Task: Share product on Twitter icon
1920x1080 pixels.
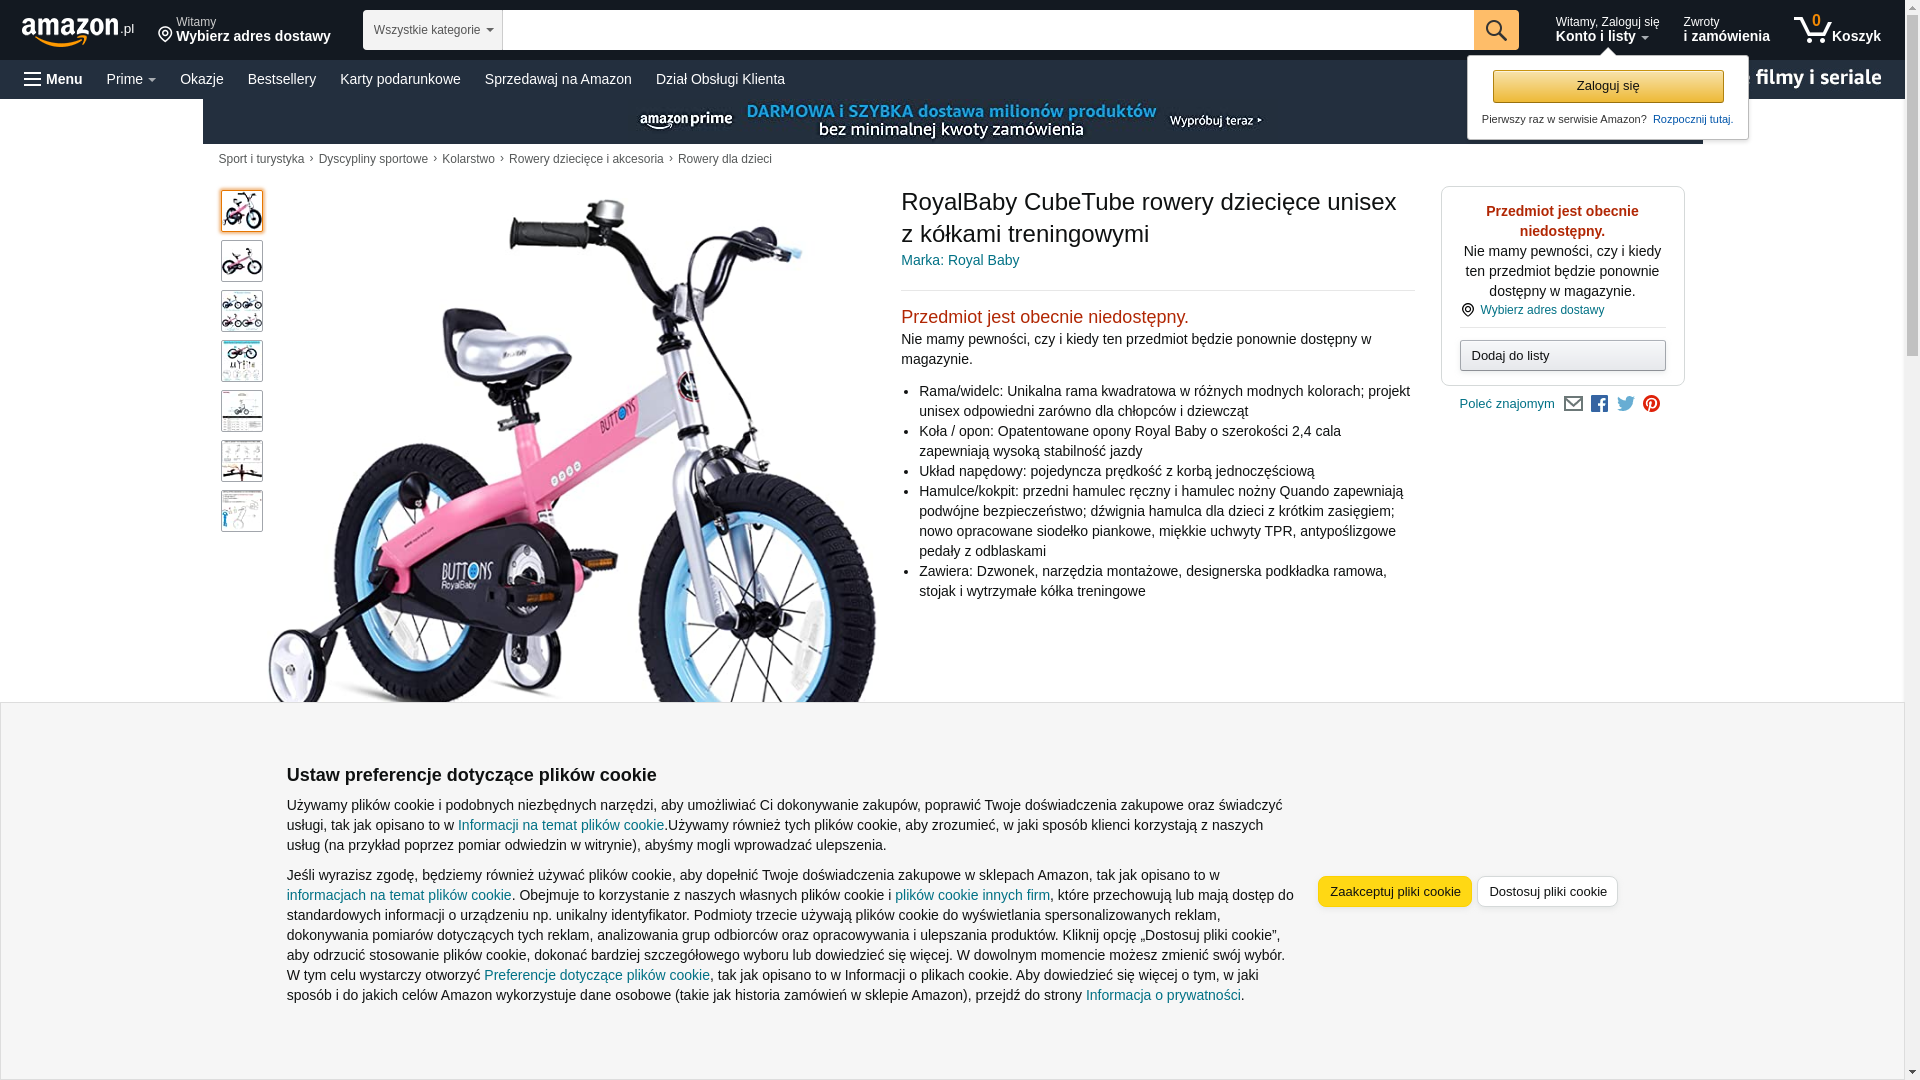Action: click(1625, 404)
